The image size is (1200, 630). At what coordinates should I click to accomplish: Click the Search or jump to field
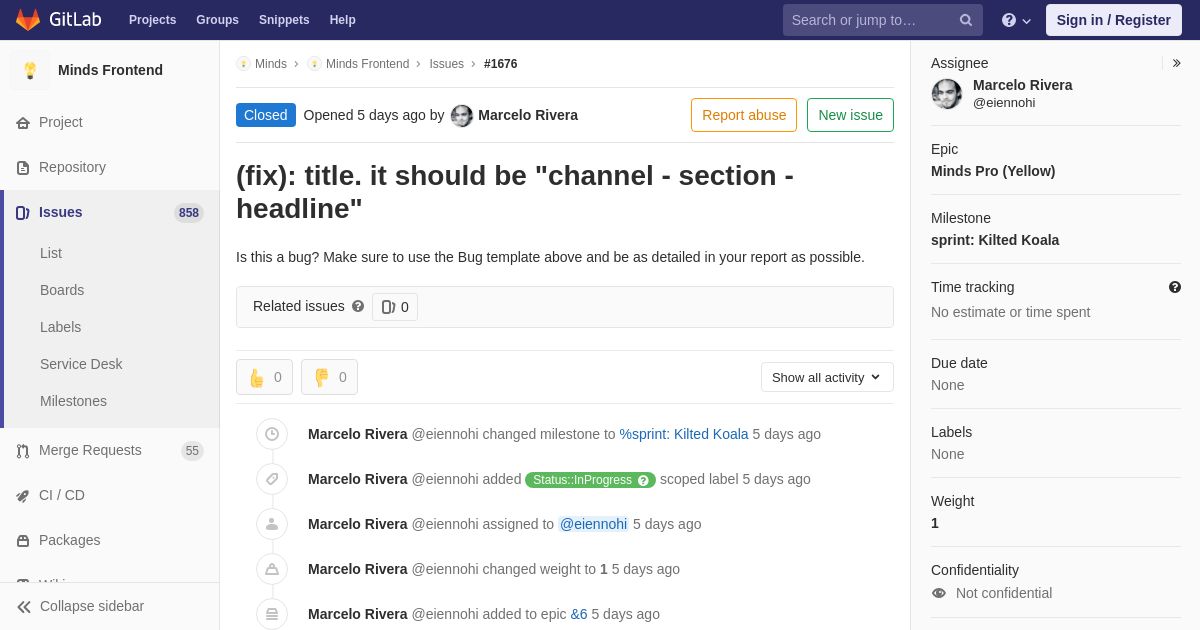pos(883,20)
